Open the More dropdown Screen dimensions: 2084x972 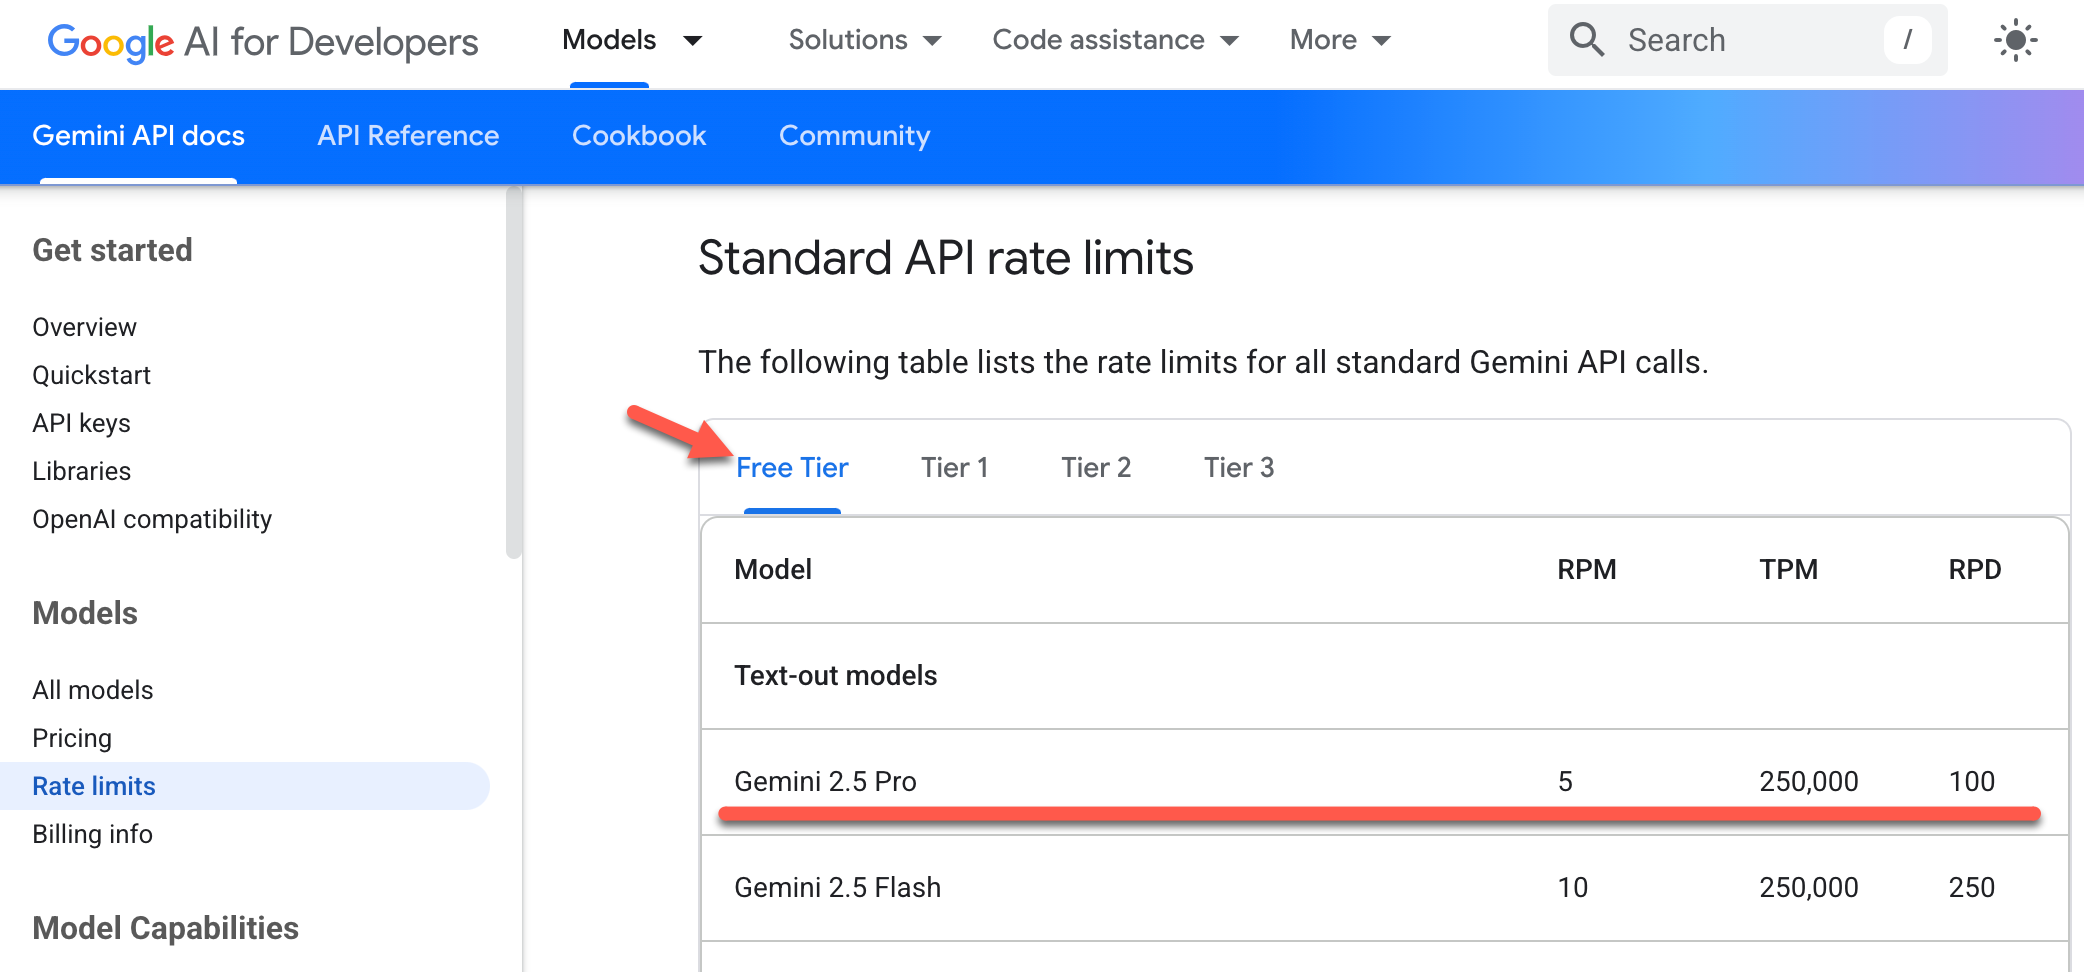click(1338, 40)
